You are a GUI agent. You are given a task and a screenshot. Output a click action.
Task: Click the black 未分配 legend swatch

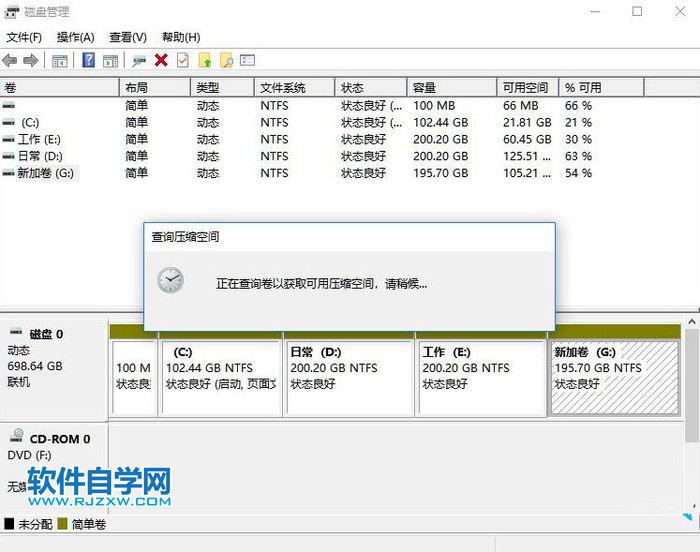click(9, 523)
